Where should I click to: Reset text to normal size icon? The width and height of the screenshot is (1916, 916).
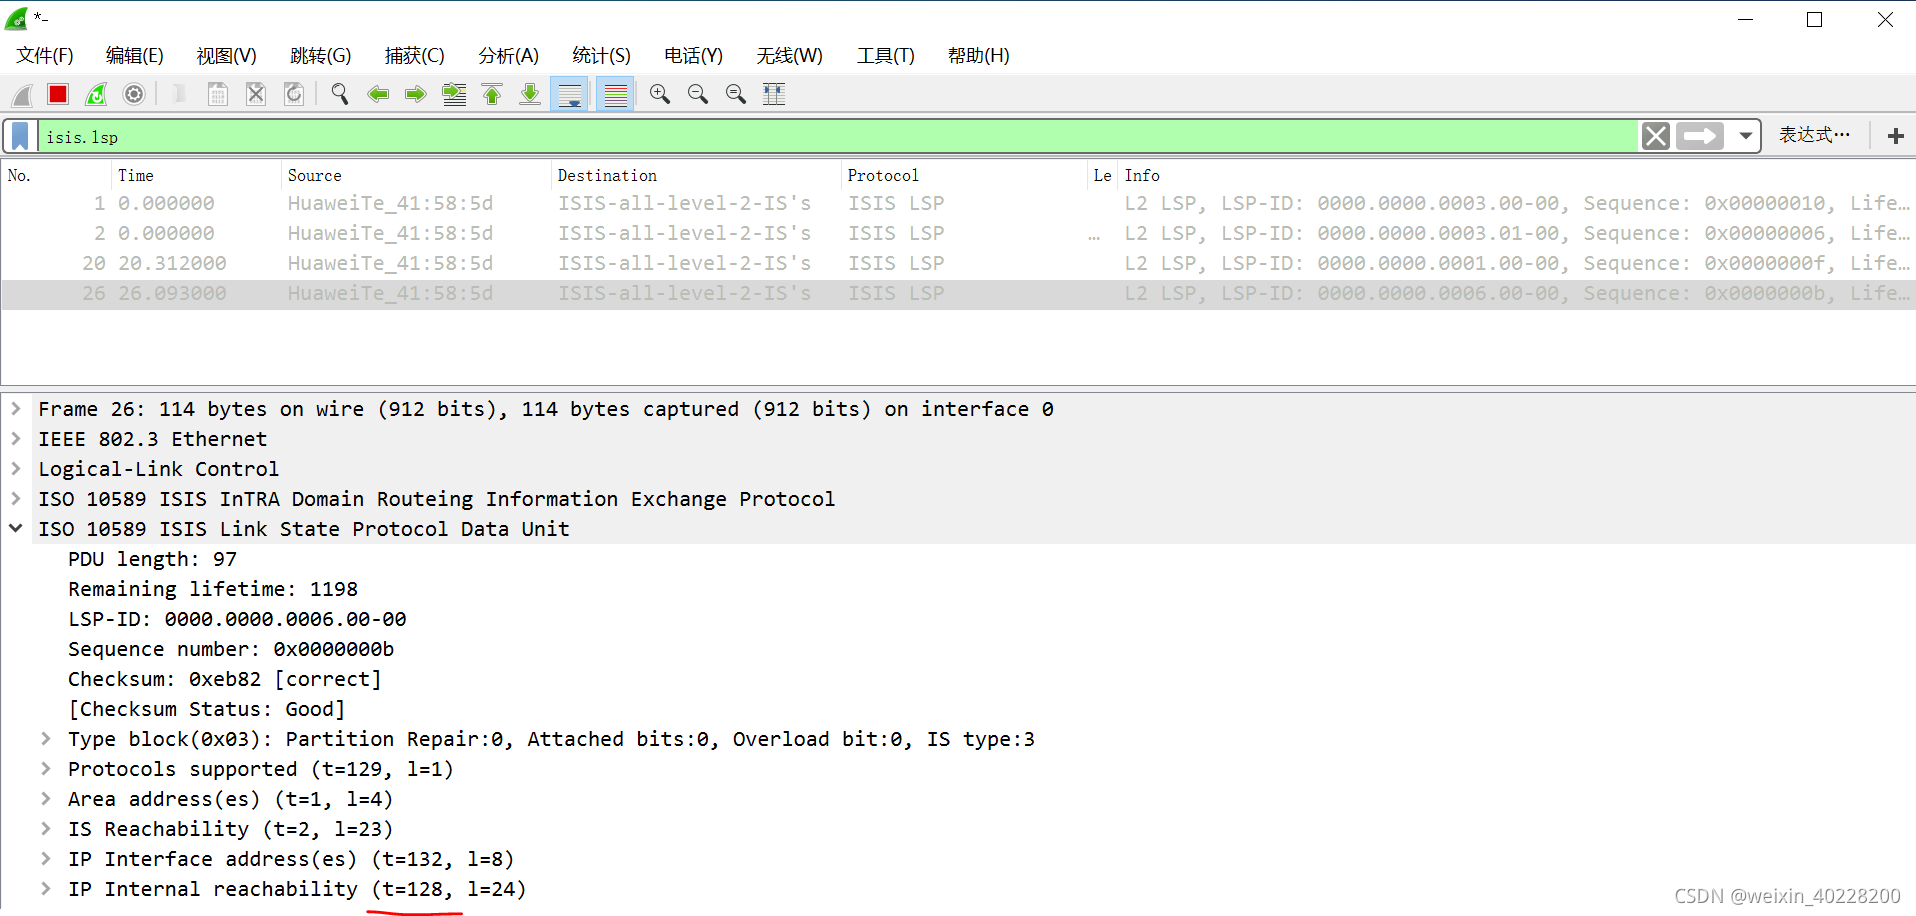(736, 94)
